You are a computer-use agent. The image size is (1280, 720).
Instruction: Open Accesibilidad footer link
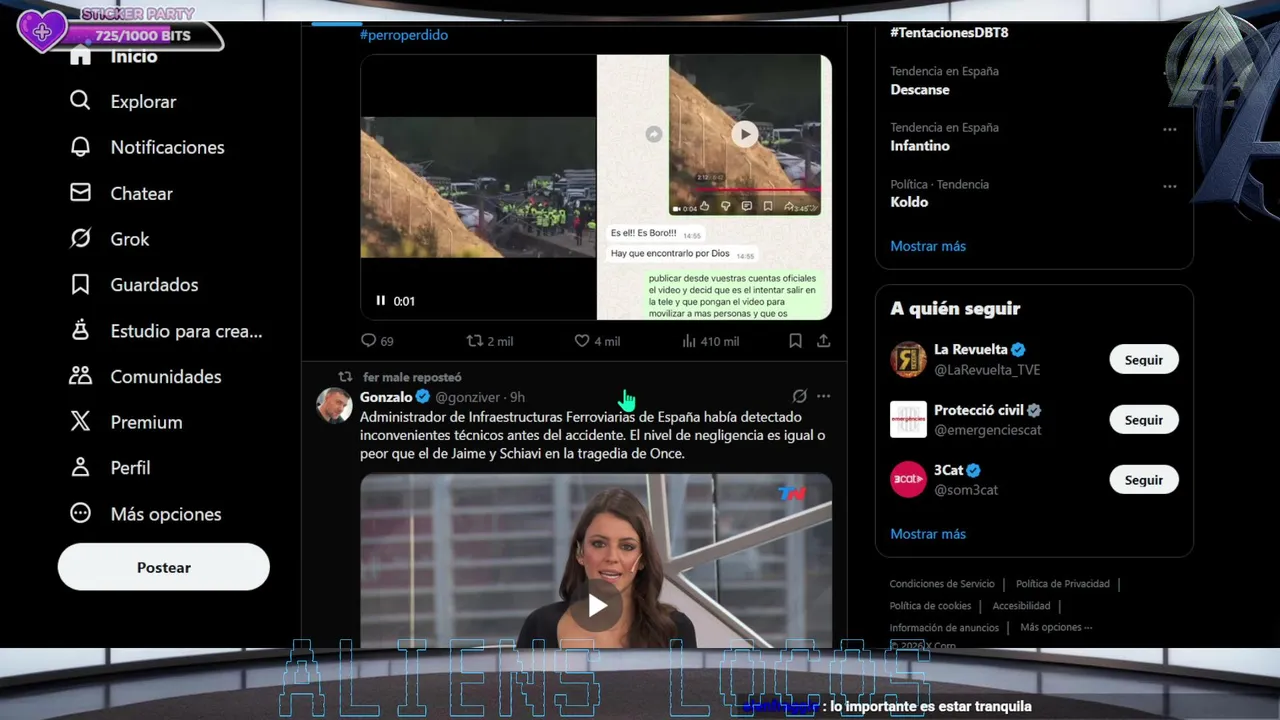1021,606
